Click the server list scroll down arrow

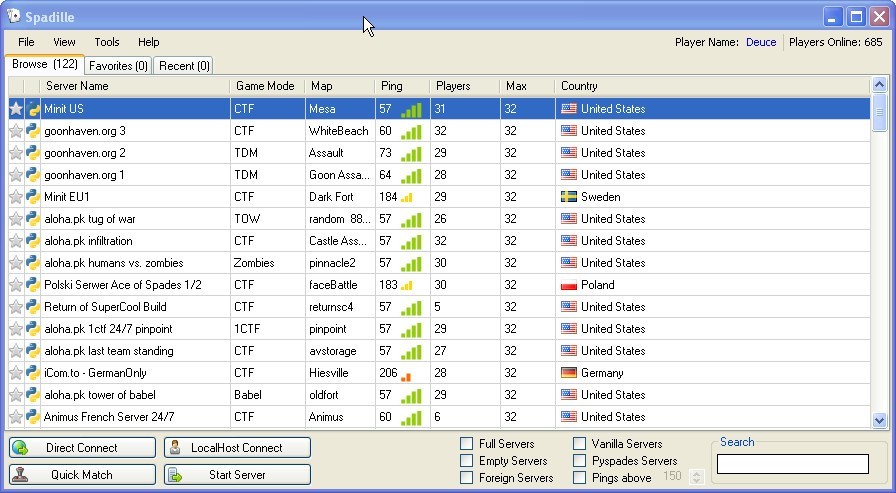879,421
